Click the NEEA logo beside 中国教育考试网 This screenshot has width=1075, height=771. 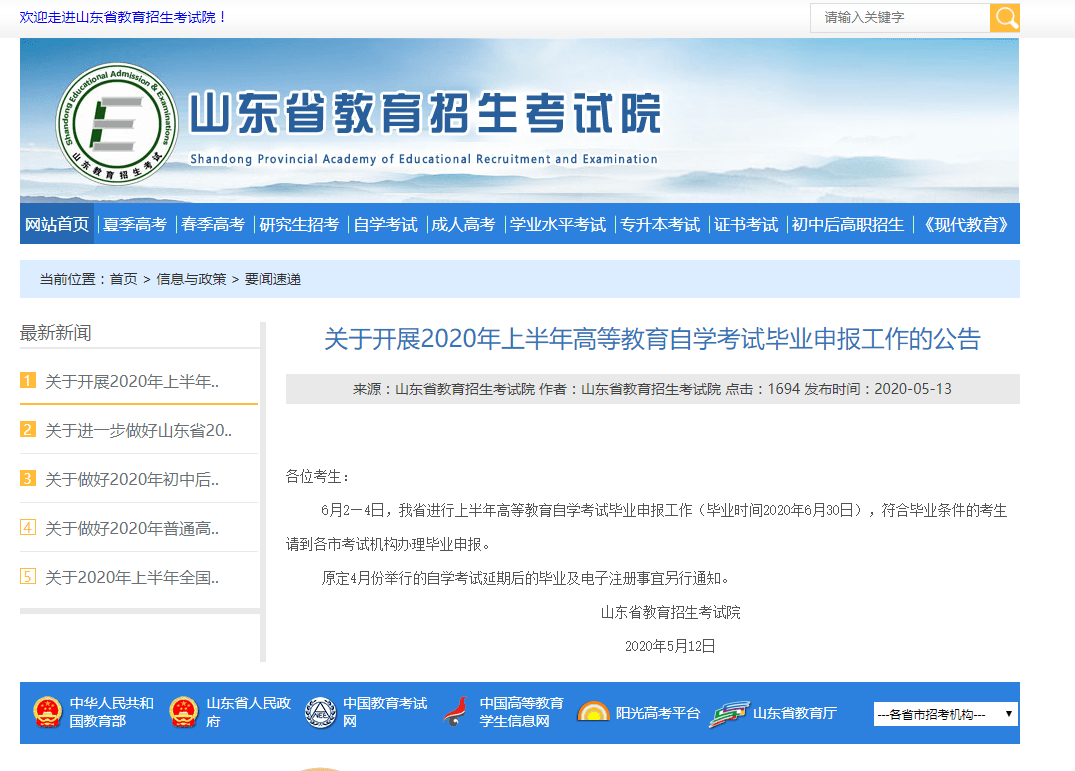[x=320, y=713]
